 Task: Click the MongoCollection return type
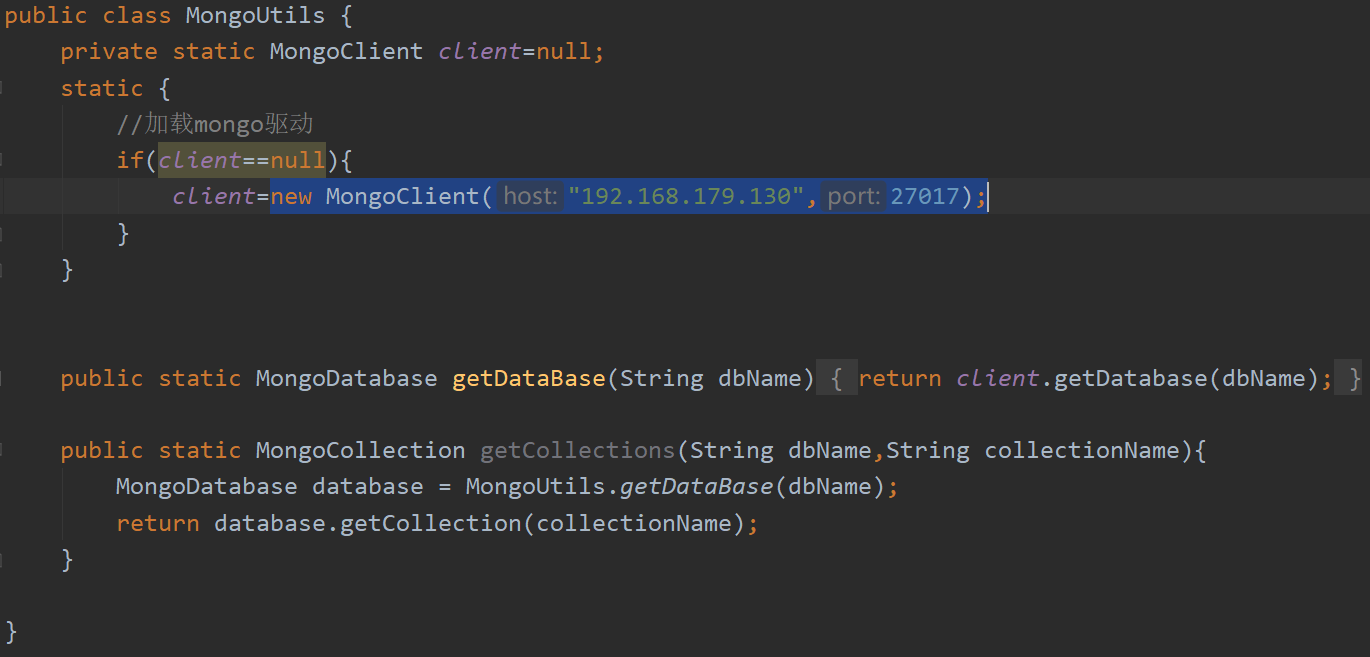tap(360, 451)
